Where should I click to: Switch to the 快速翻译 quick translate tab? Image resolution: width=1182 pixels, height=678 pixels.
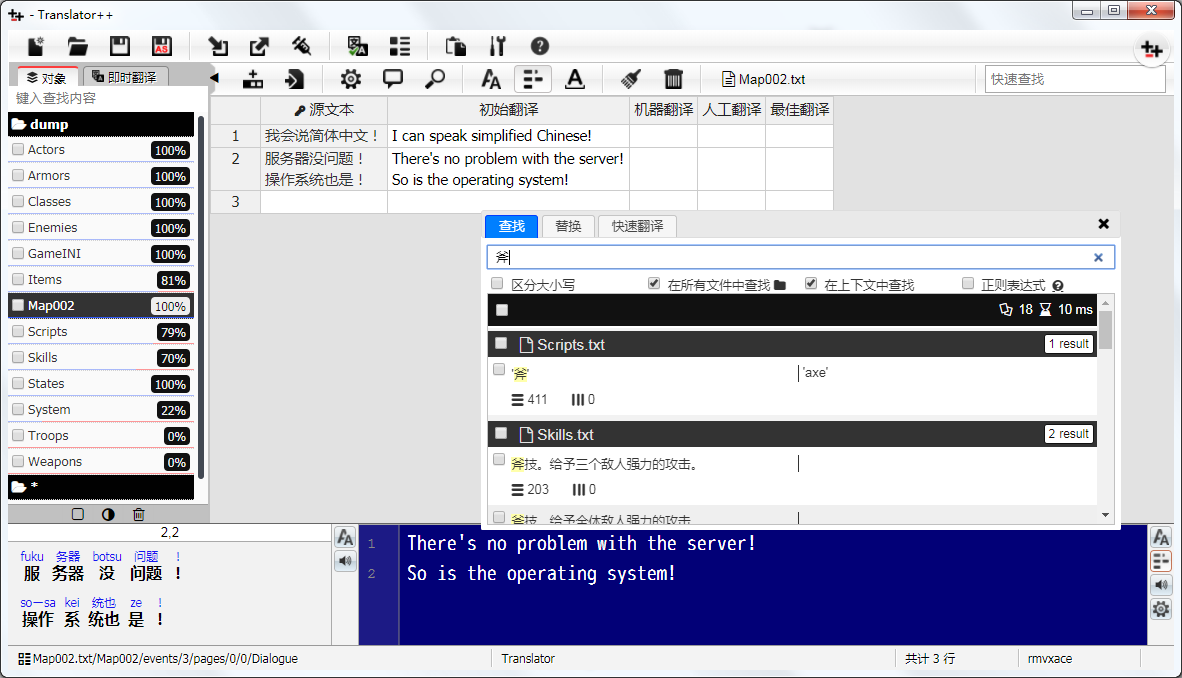click(x=638, y=226)
